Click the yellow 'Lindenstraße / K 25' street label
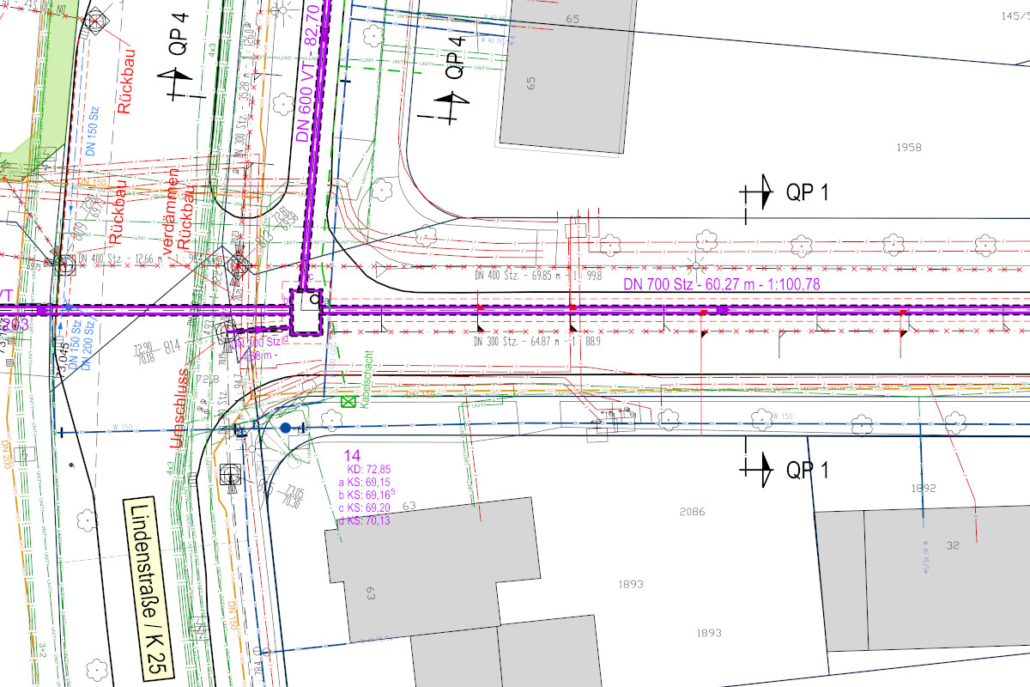 [149, 588]
